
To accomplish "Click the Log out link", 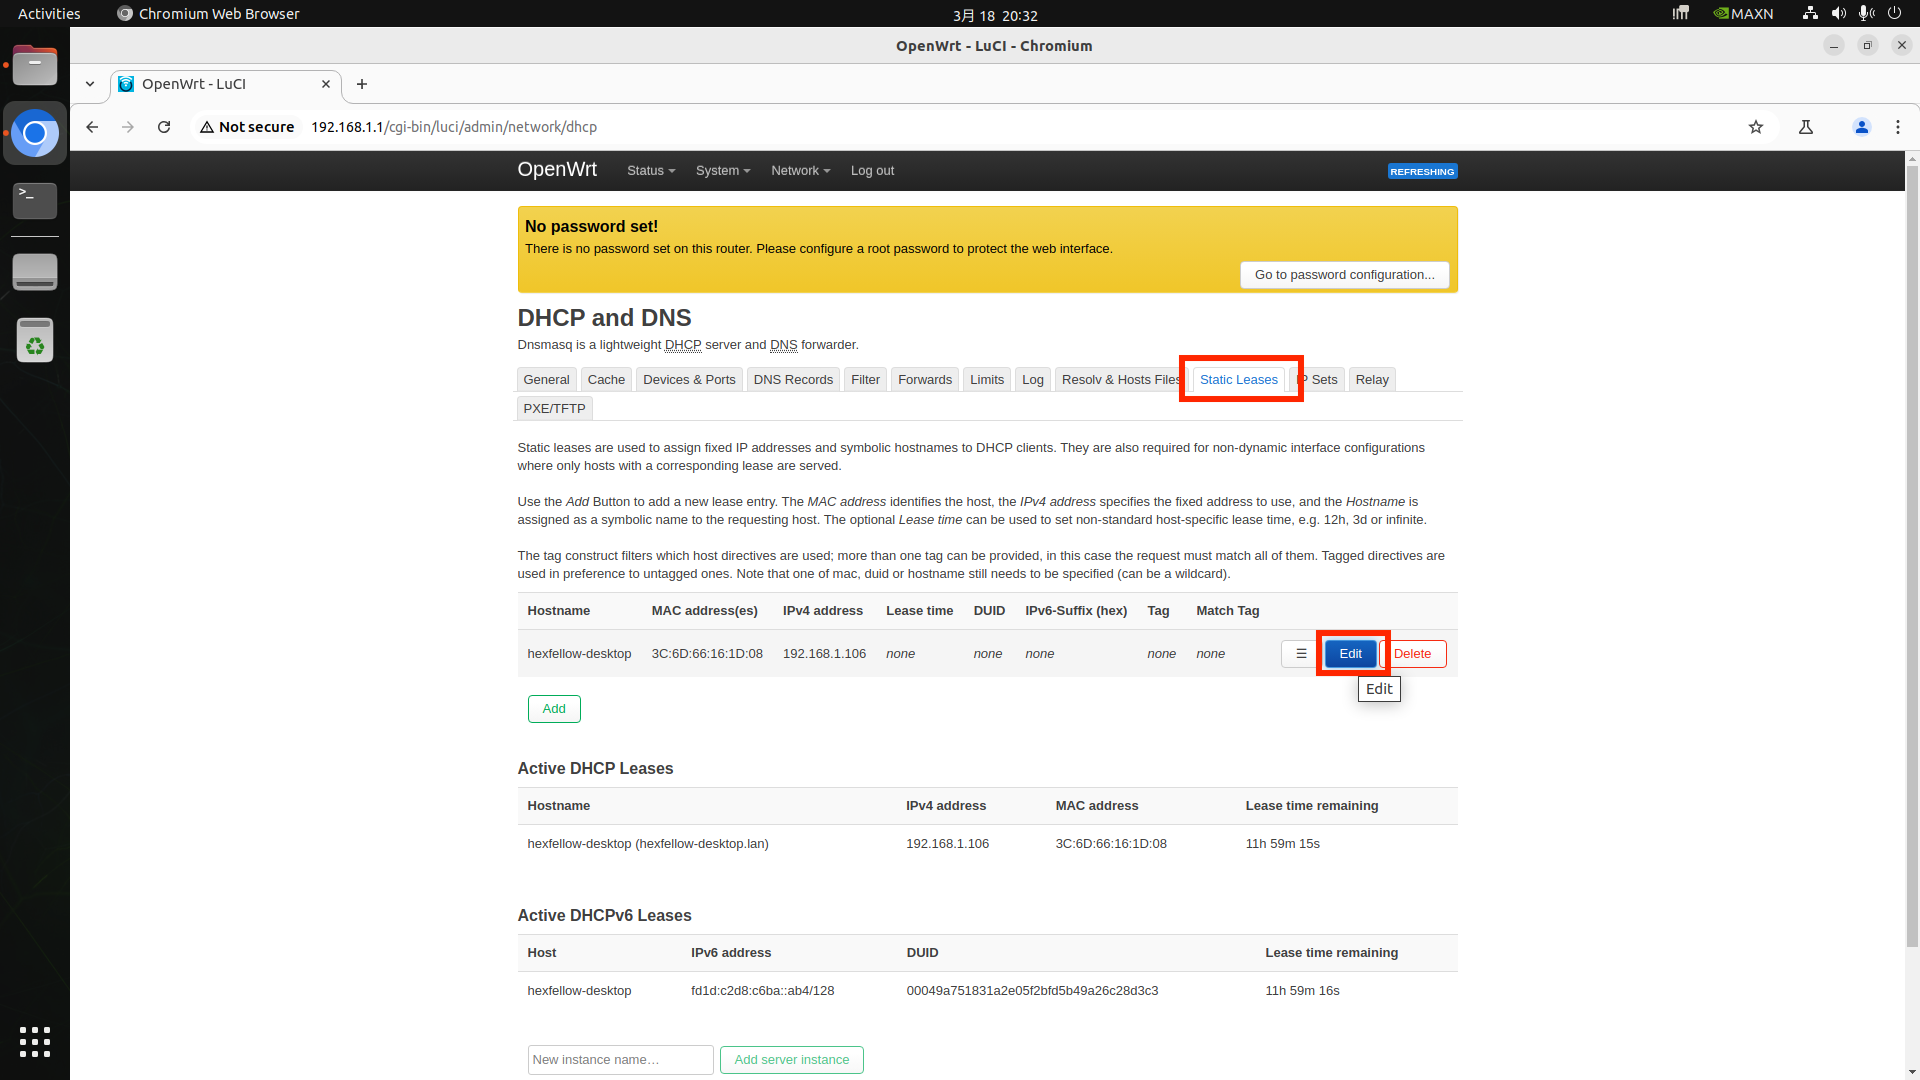I will [872, 171].
